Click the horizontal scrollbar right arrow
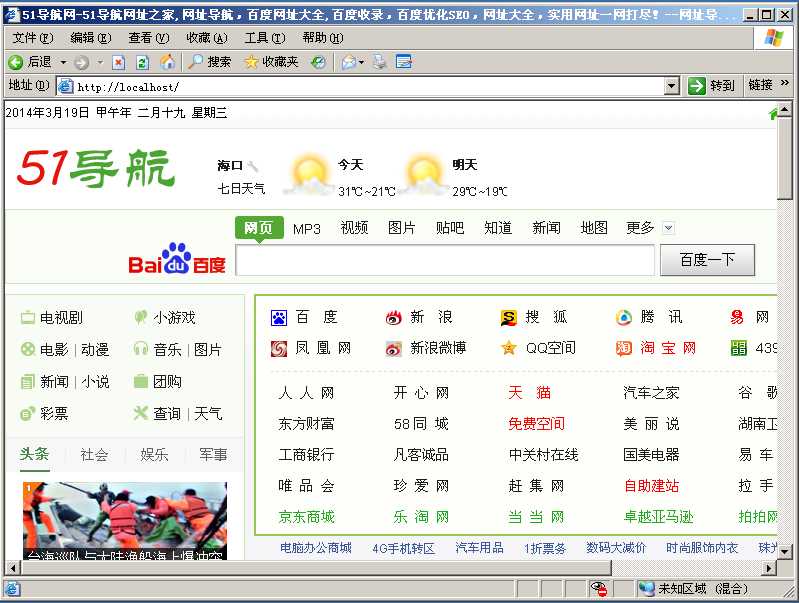The height and width of the screenshot is (603, 799). (769, 567)
